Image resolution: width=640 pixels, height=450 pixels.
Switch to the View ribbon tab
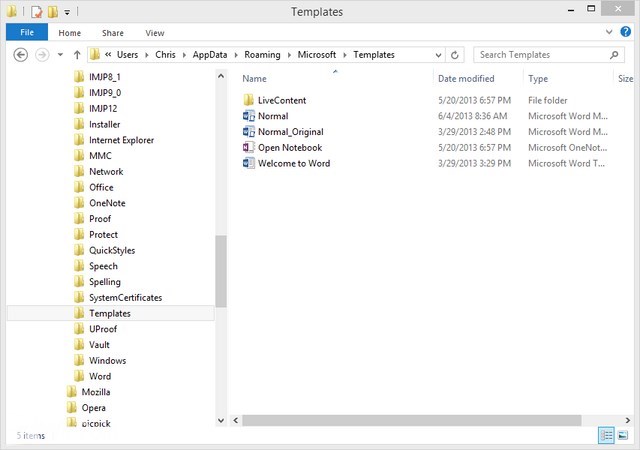pos(155,33)
